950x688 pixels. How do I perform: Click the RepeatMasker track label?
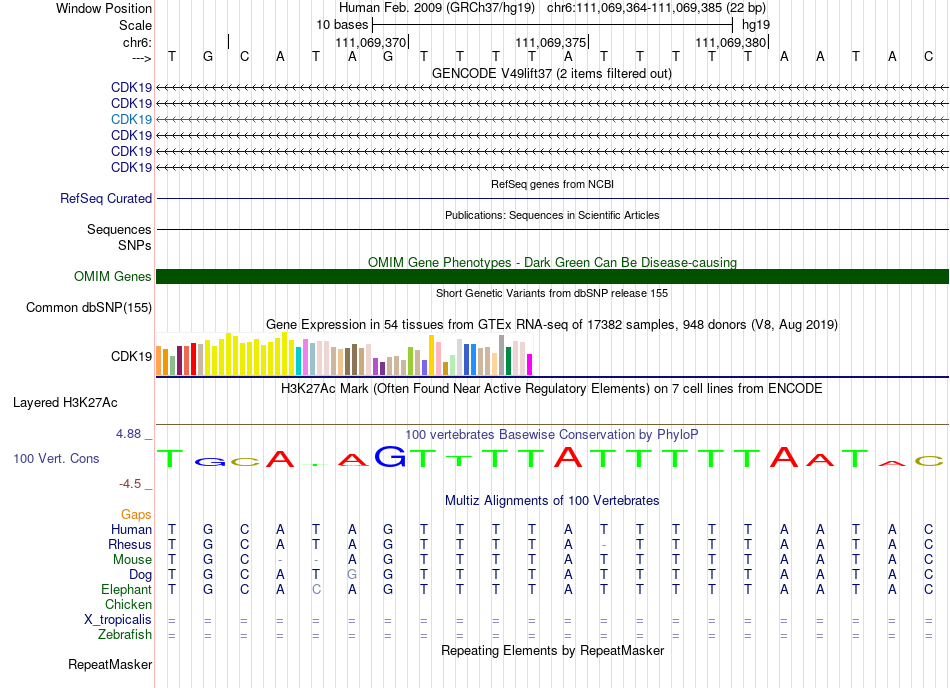[110, 664]
